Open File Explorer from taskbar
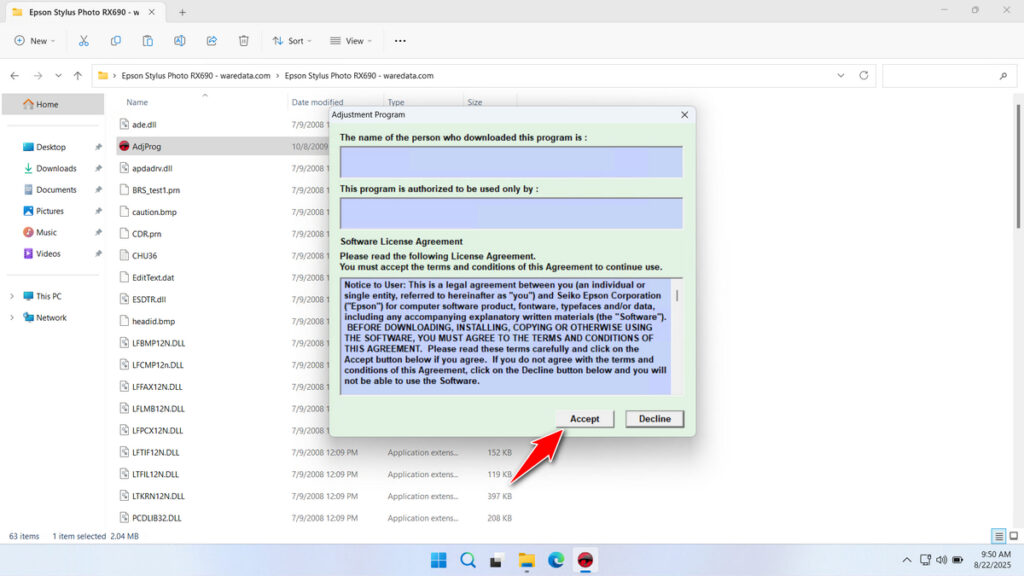1024x576 pixels. (x=526, y=560)
